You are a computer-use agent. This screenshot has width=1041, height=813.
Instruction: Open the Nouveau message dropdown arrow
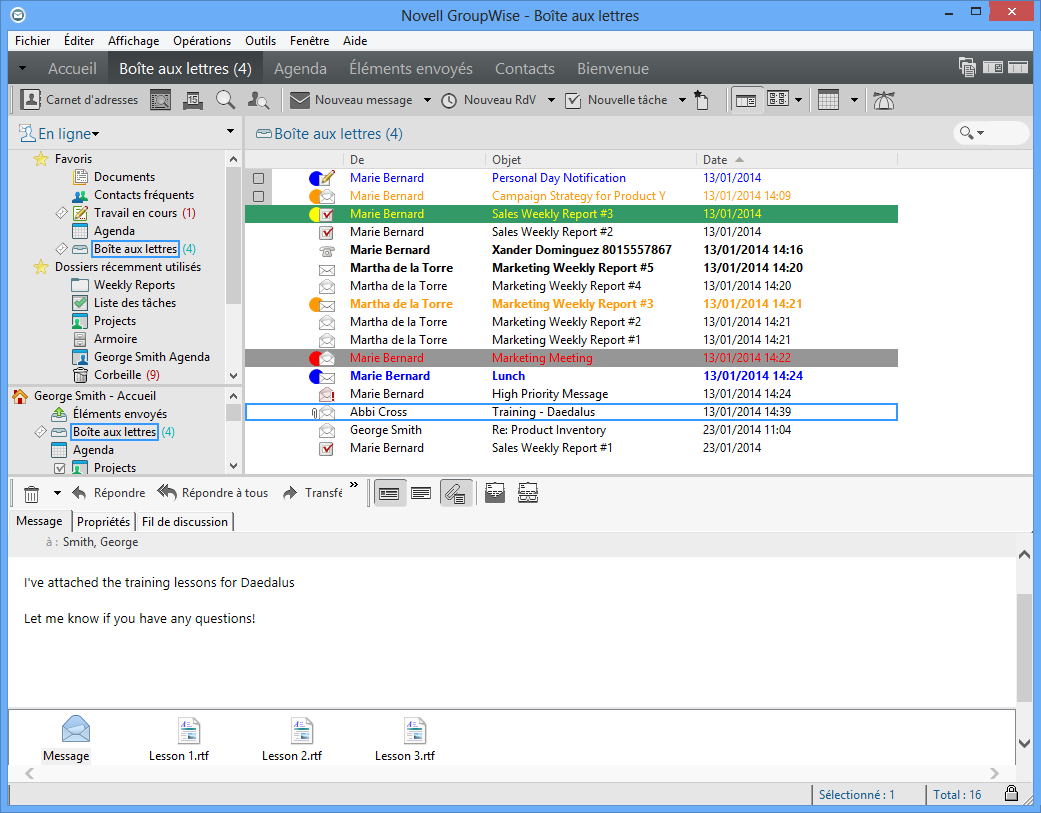click(x=427, y=100)
